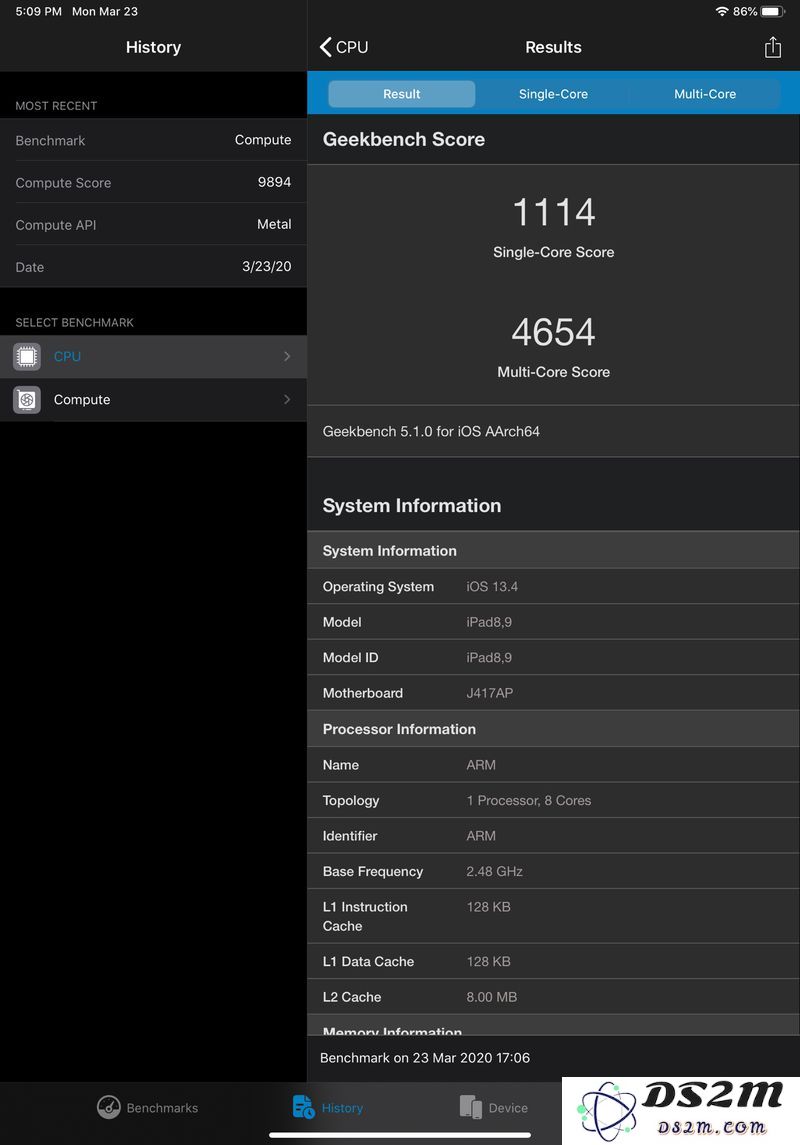Tap the Multi-Core Score value 4654

(x=553, y=332)
